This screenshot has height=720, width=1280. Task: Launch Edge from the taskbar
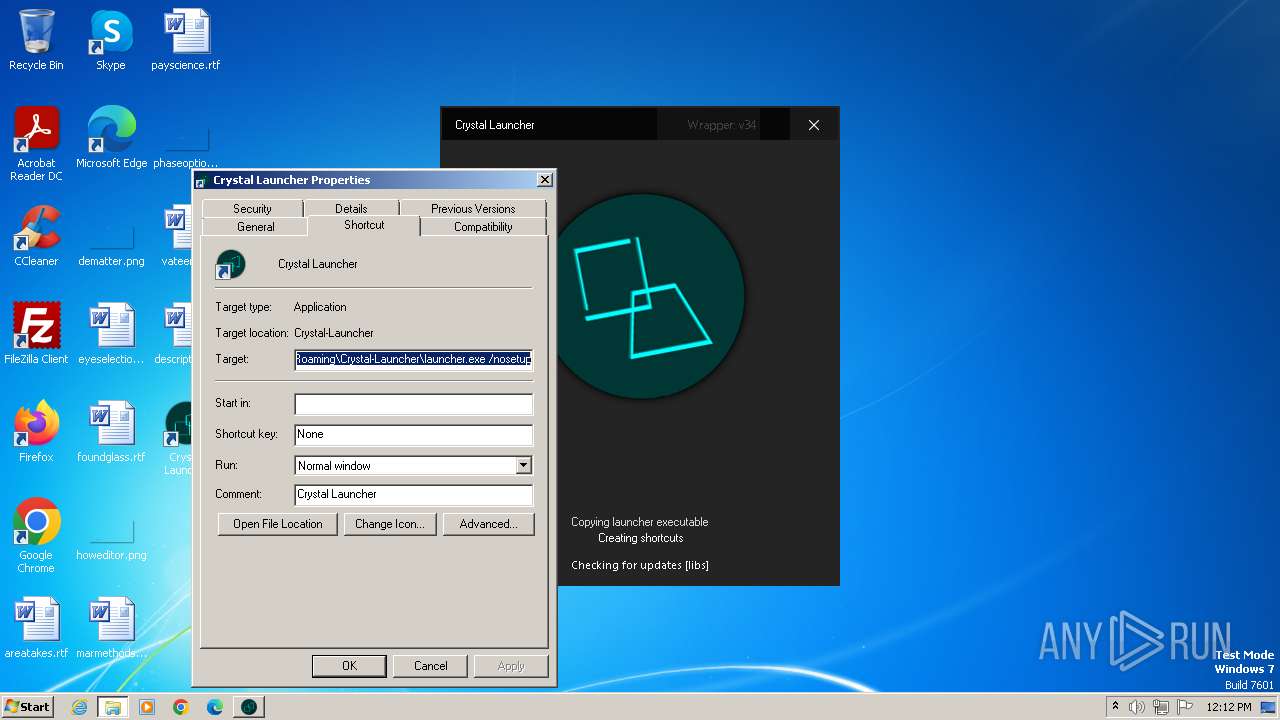tap(215, 707)
